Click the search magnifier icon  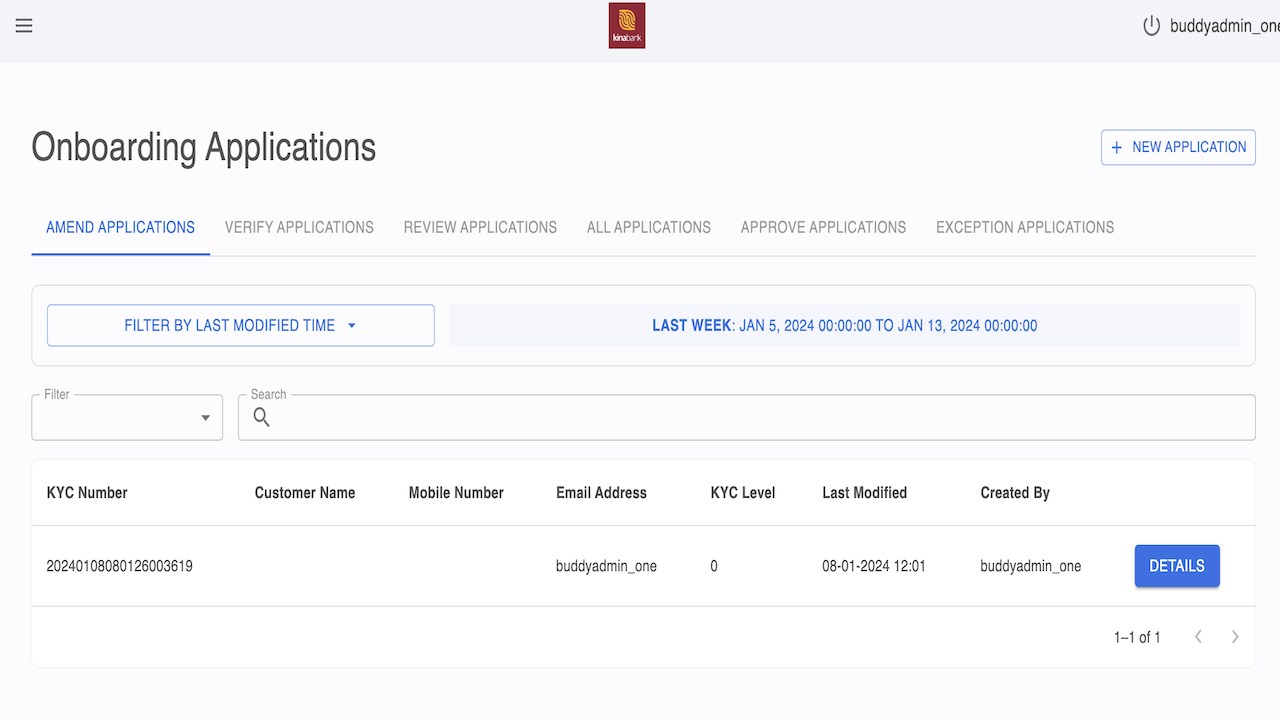(262, 417)
